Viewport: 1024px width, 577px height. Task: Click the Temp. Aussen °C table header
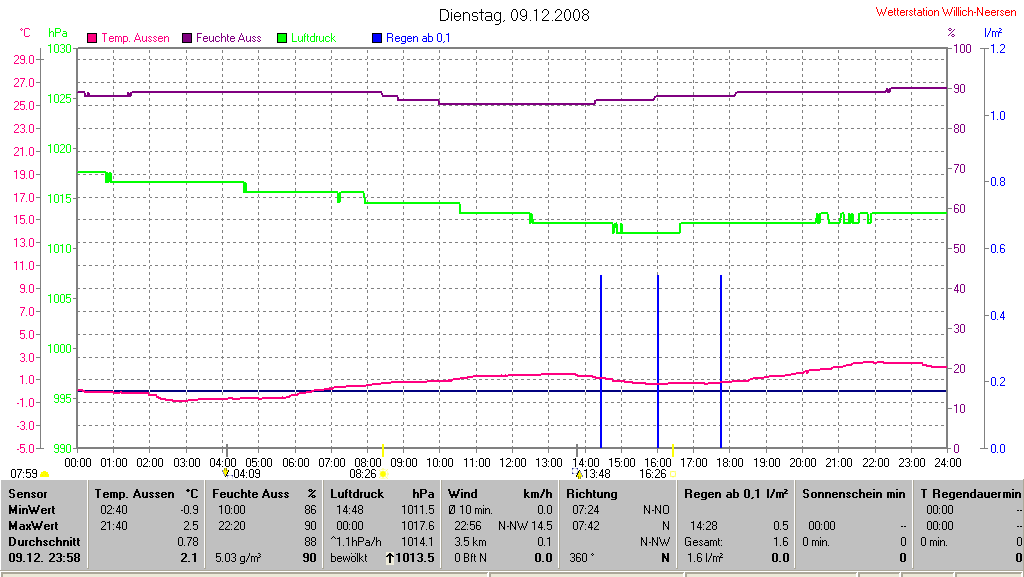click(x=146, y=494)
